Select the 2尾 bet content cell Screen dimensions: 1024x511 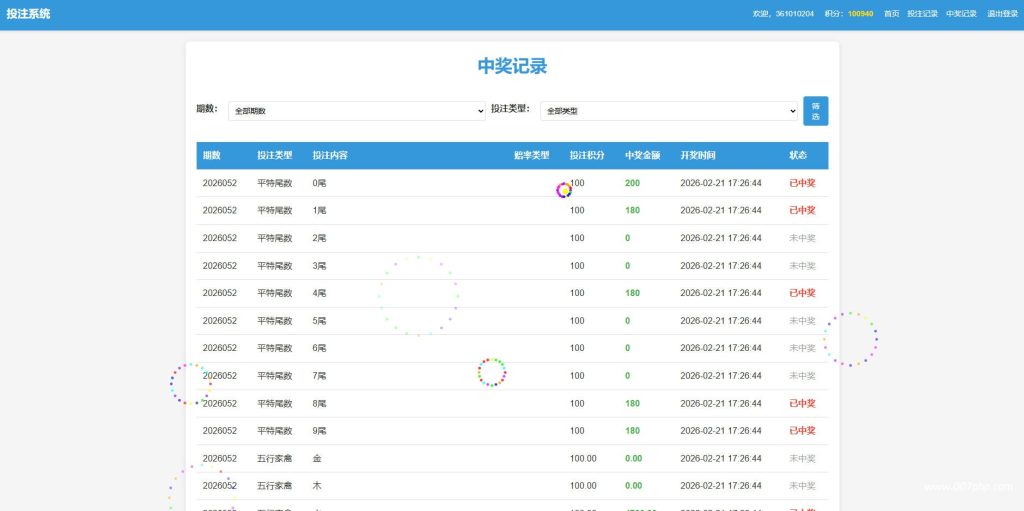tap(319, 238)
